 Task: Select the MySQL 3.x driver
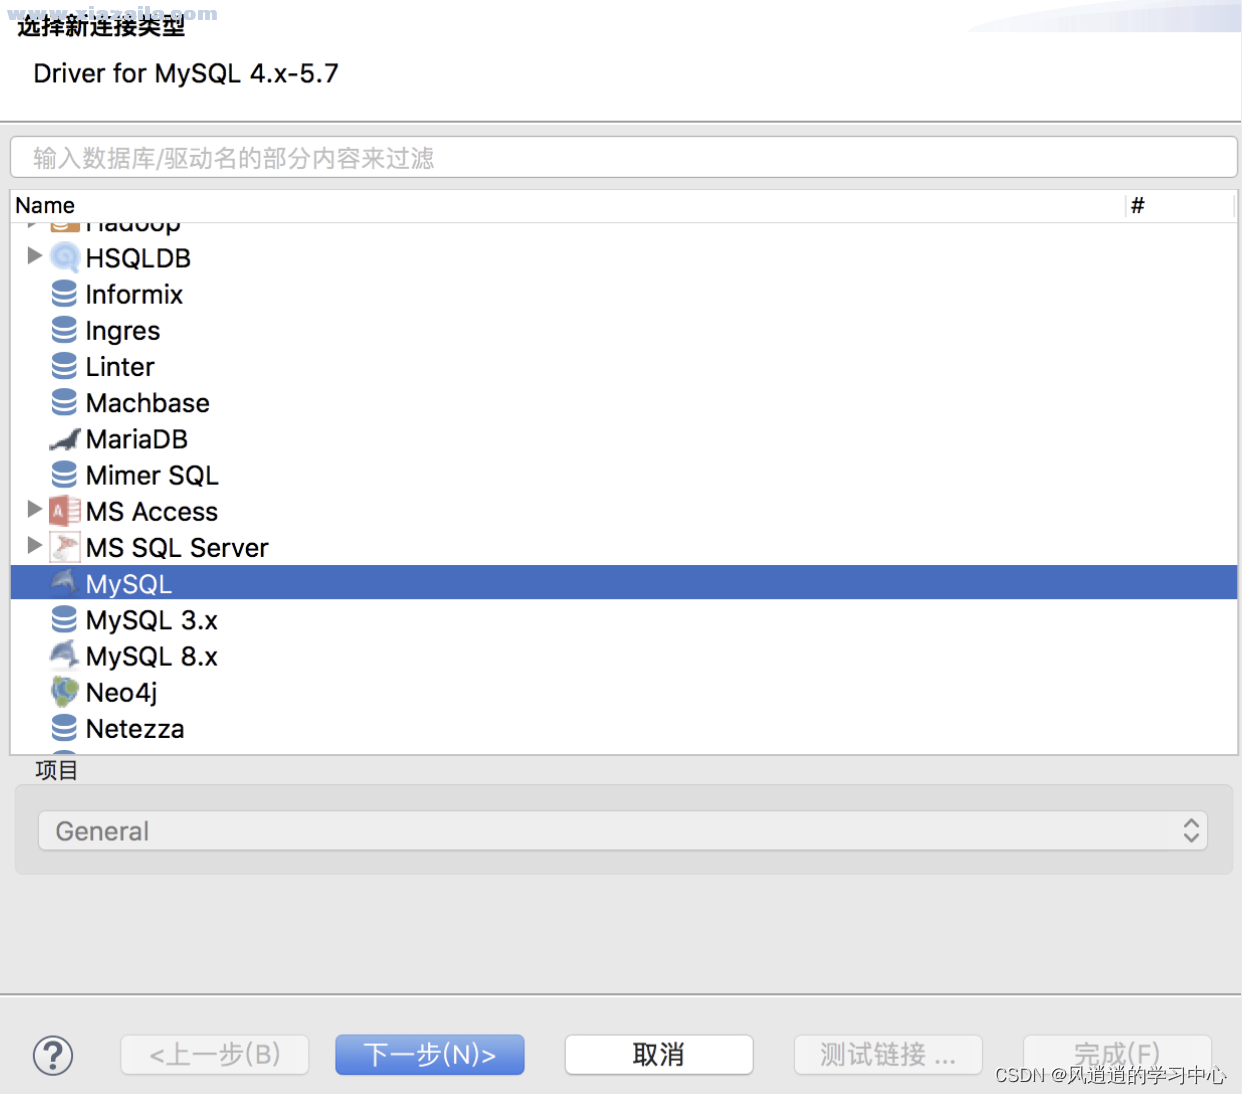(x=151, y=619)
